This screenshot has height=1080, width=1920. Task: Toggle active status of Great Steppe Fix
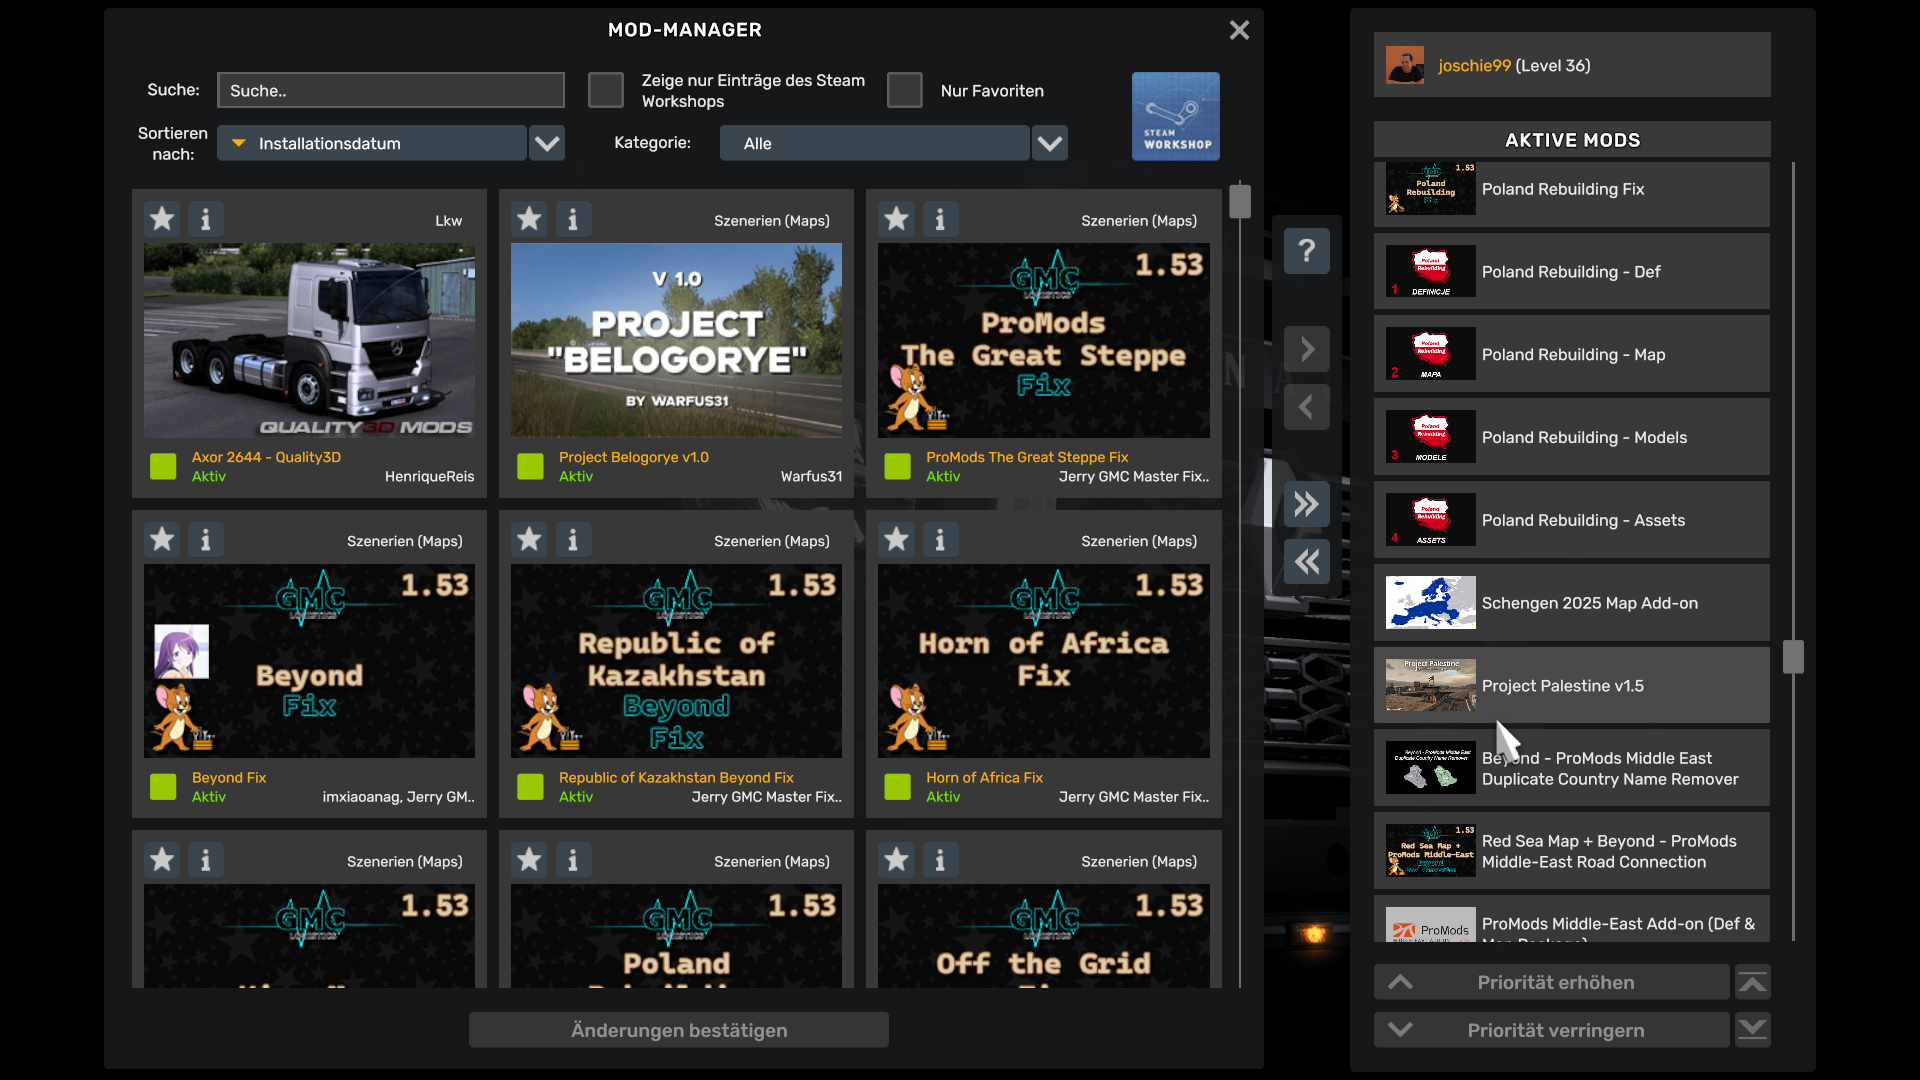[897, 466]
